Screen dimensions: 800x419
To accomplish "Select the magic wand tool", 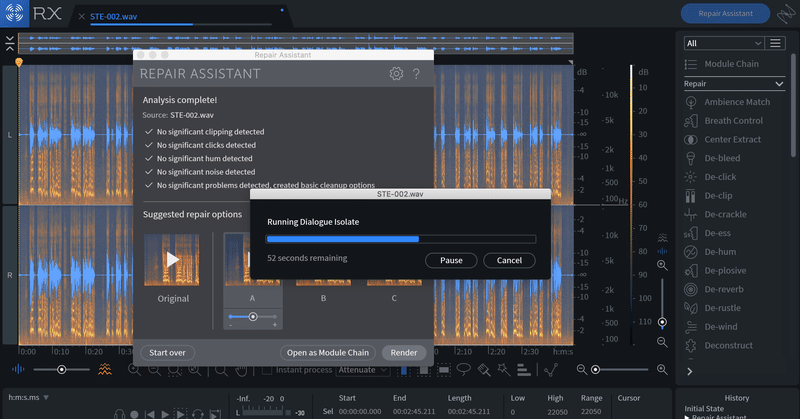I will tap(504, 369).
